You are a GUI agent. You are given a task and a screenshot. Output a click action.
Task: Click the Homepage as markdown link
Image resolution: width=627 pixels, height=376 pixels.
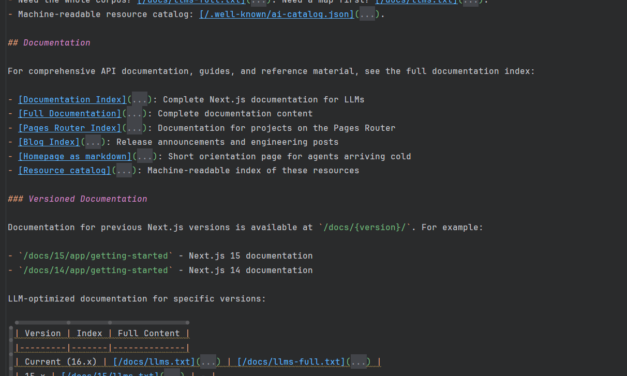75,156
